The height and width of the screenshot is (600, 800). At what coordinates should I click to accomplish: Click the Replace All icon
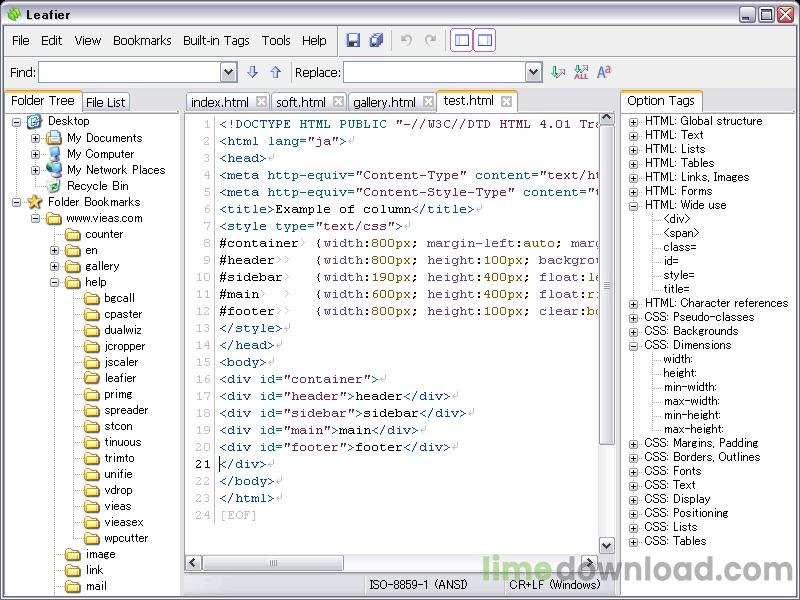pyautogui.click(x=581, y=72)
